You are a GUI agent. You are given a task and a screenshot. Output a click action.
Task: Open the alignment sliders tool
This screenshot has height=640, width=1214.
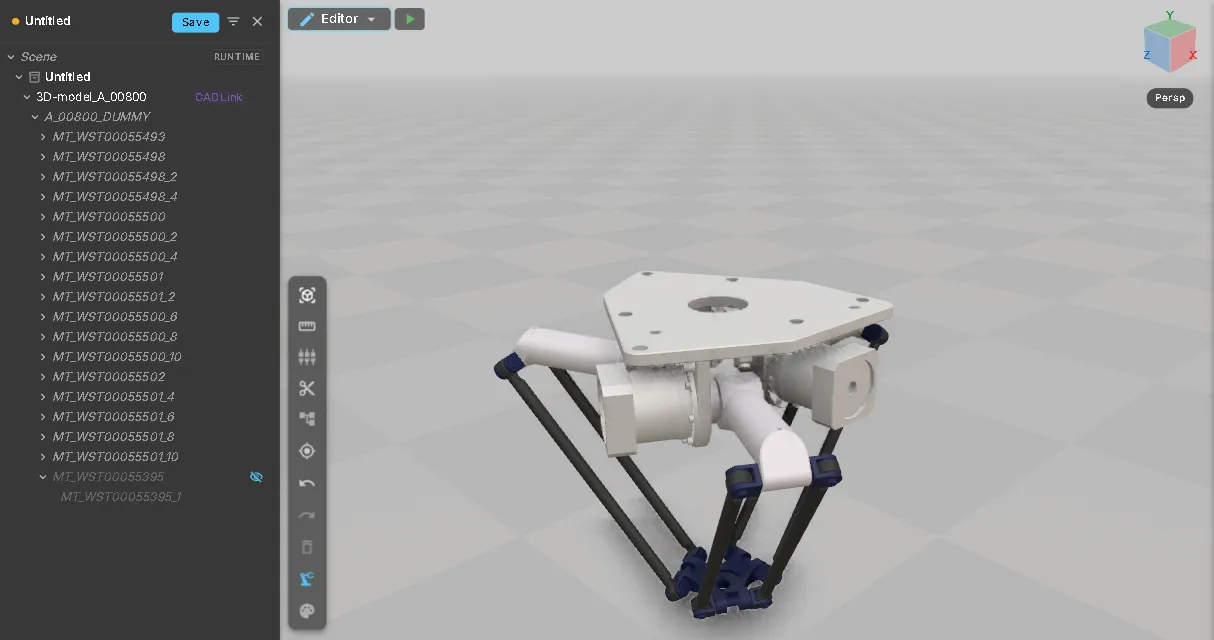coord(307,357)
